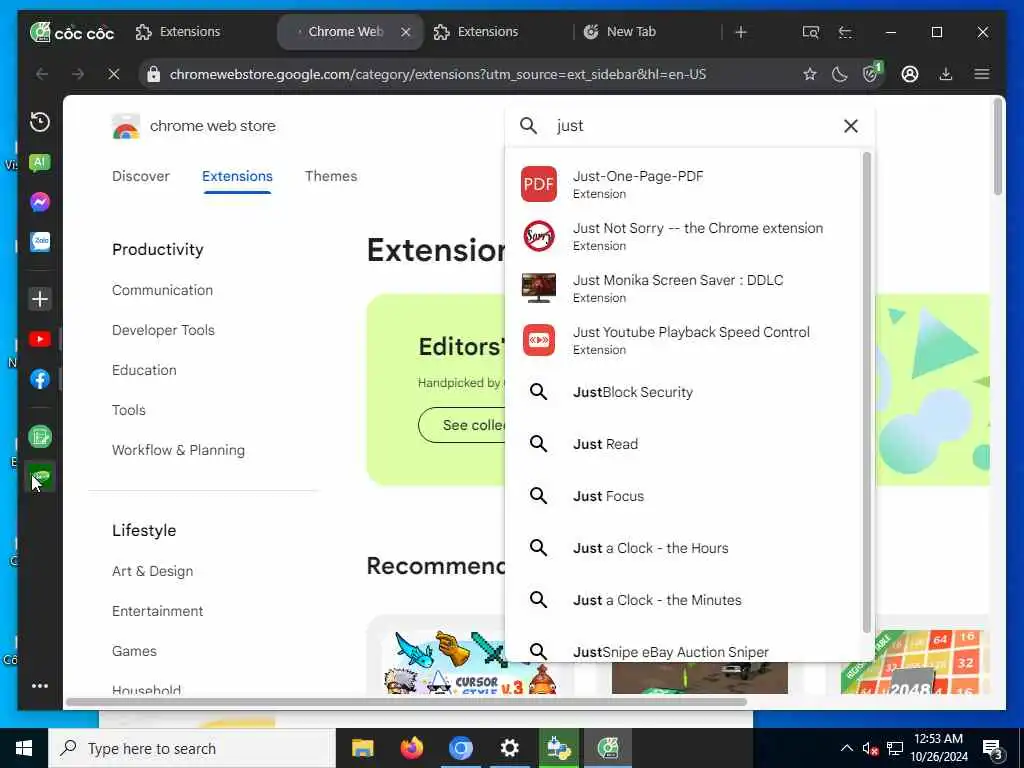
Task: Toggle dark mode moon icon in address bar
Action: pos(839,74)
